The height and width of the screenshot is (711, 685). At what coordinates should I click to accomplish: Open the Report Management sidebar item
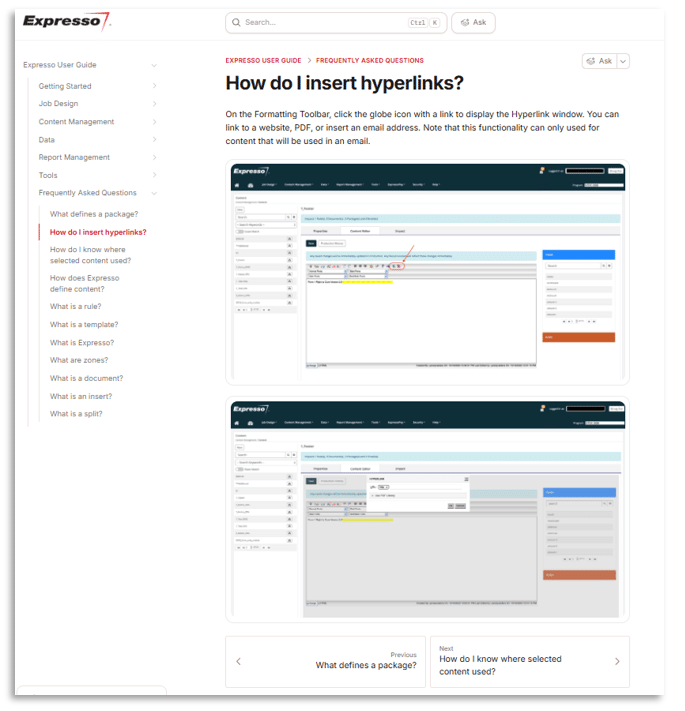[74, 157]
